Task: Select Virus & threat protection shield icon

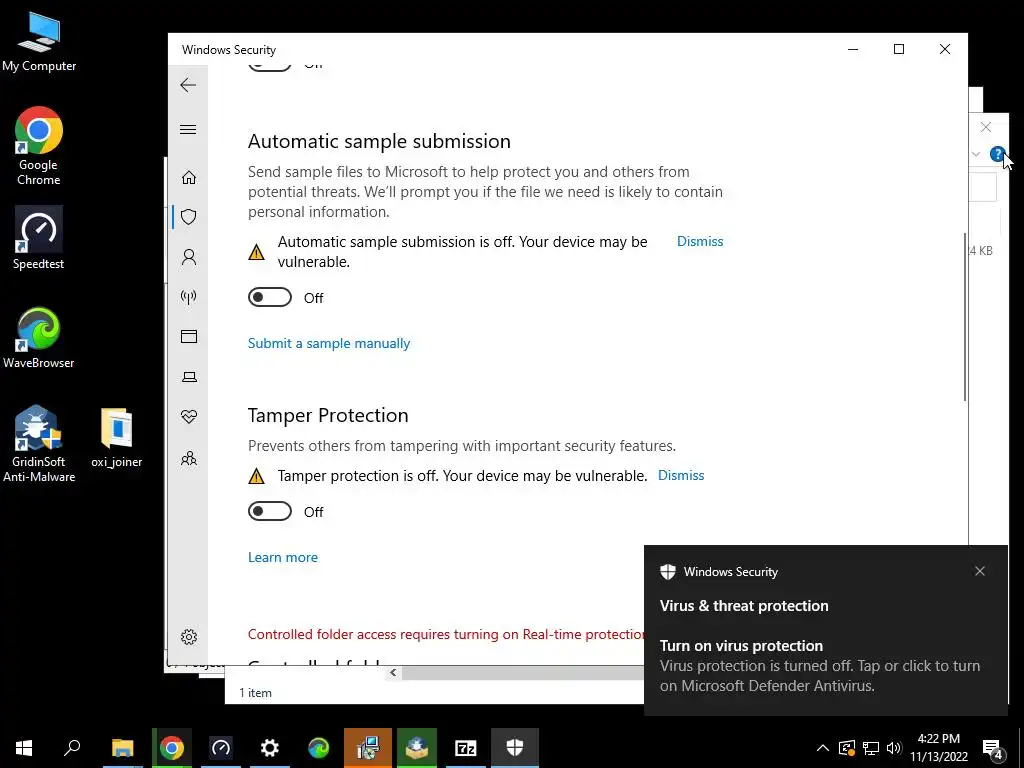Action: tap(189, 217)
